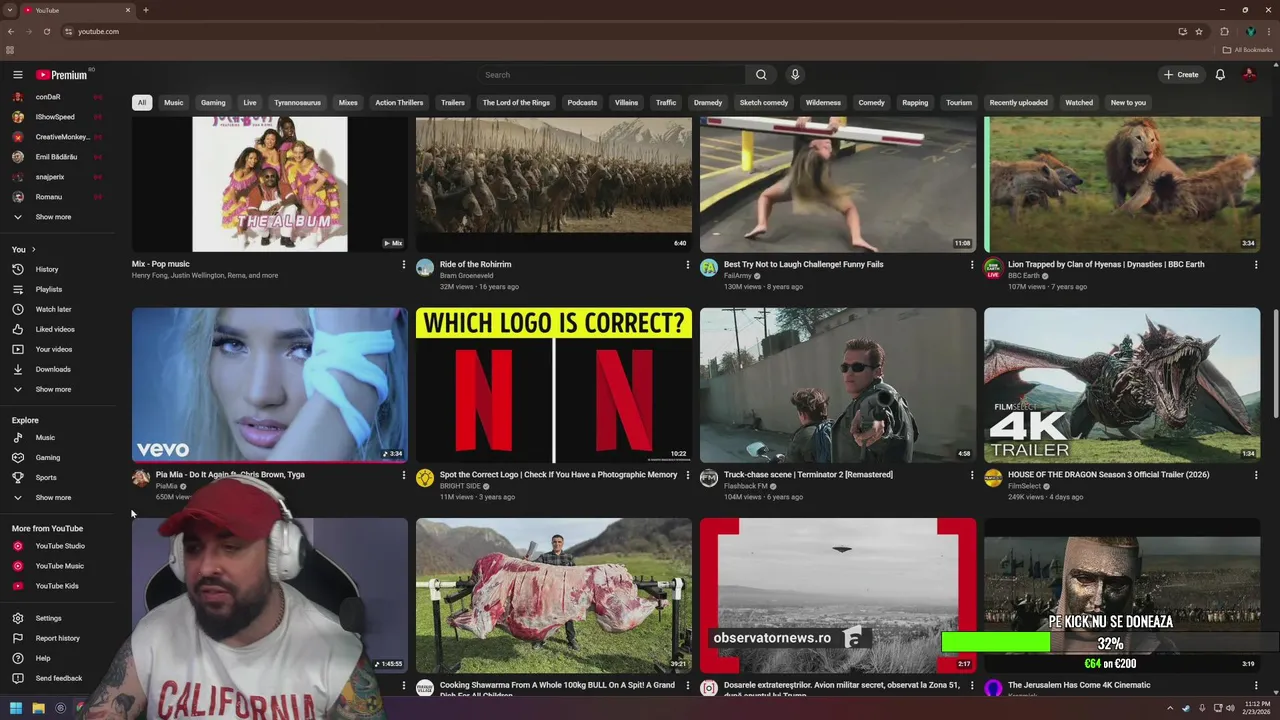Open the notifications bell

pyautogui.click(x=1220, y=75)
